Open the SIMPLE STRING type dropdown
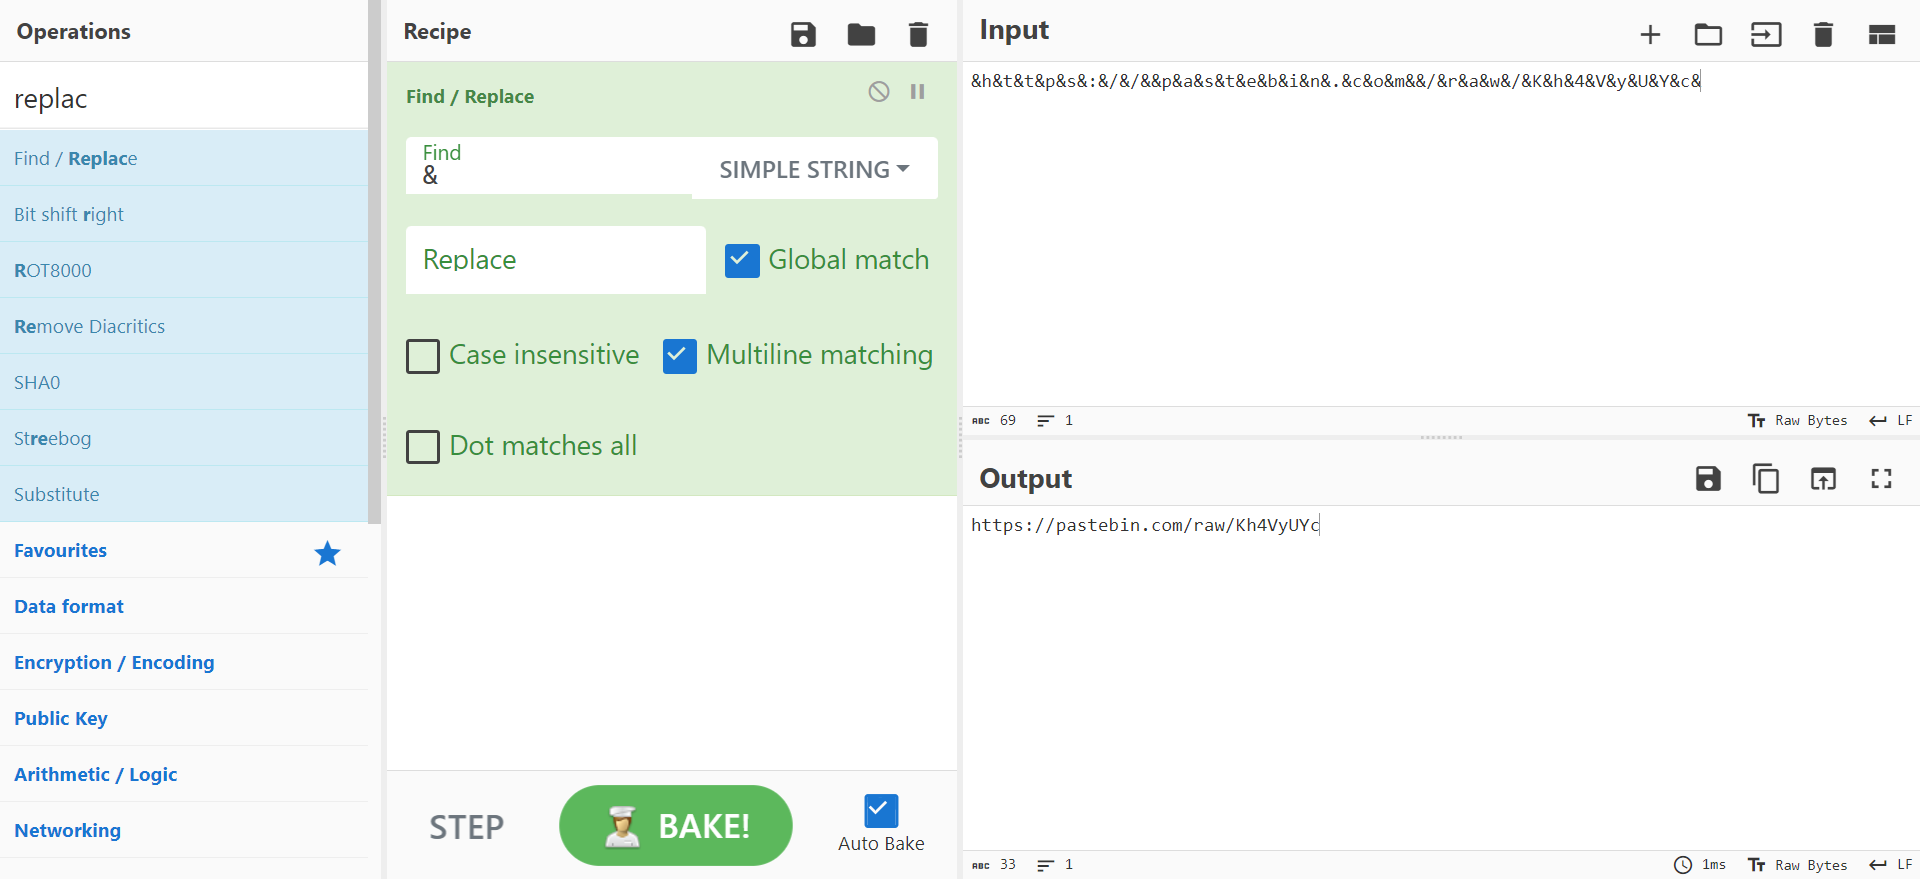This screenshot has width=1920, height=879. (814, 170)
